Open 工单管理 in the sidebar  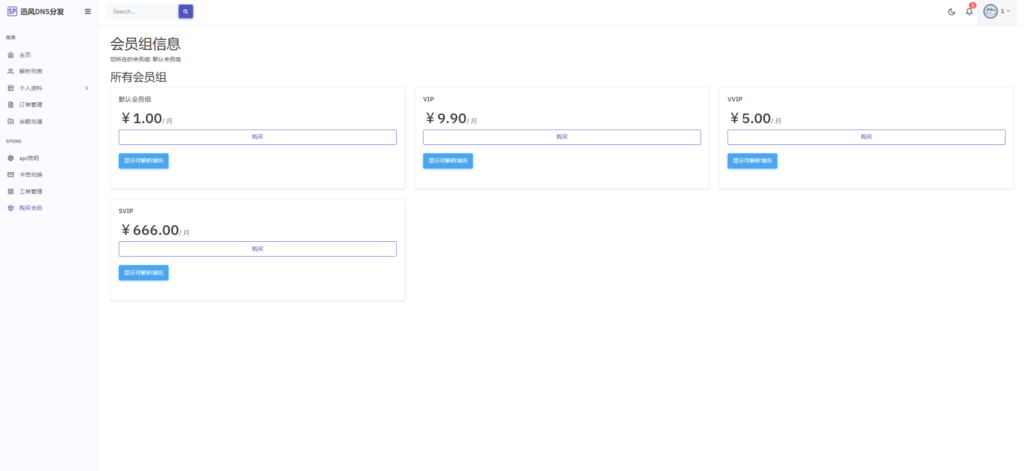coord(31,191)
